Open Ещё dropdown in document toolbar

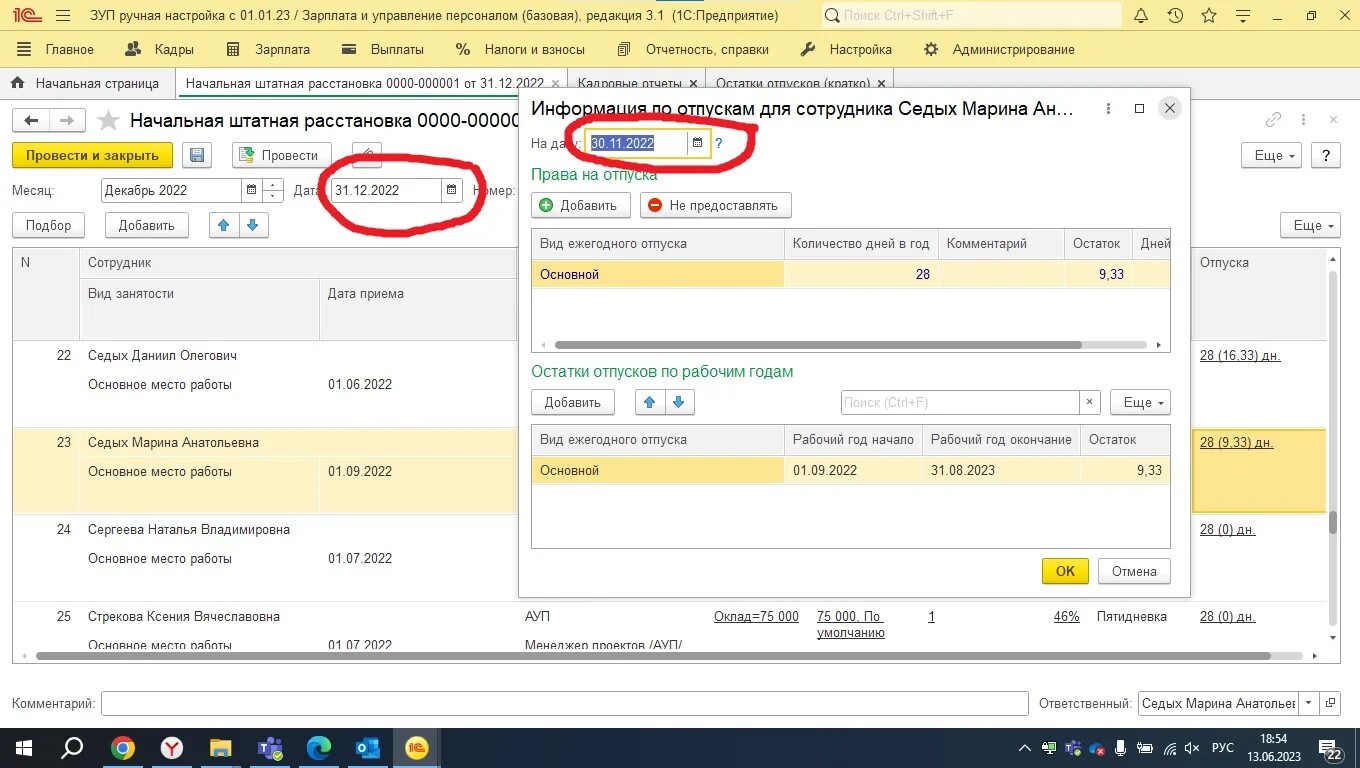1271,155
